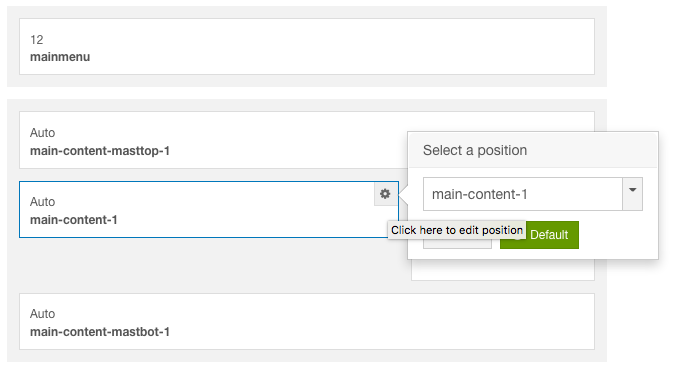Screen dimensions: 689x371
Task: Click the partially hidden block below the popover
Action: [503, 270]
